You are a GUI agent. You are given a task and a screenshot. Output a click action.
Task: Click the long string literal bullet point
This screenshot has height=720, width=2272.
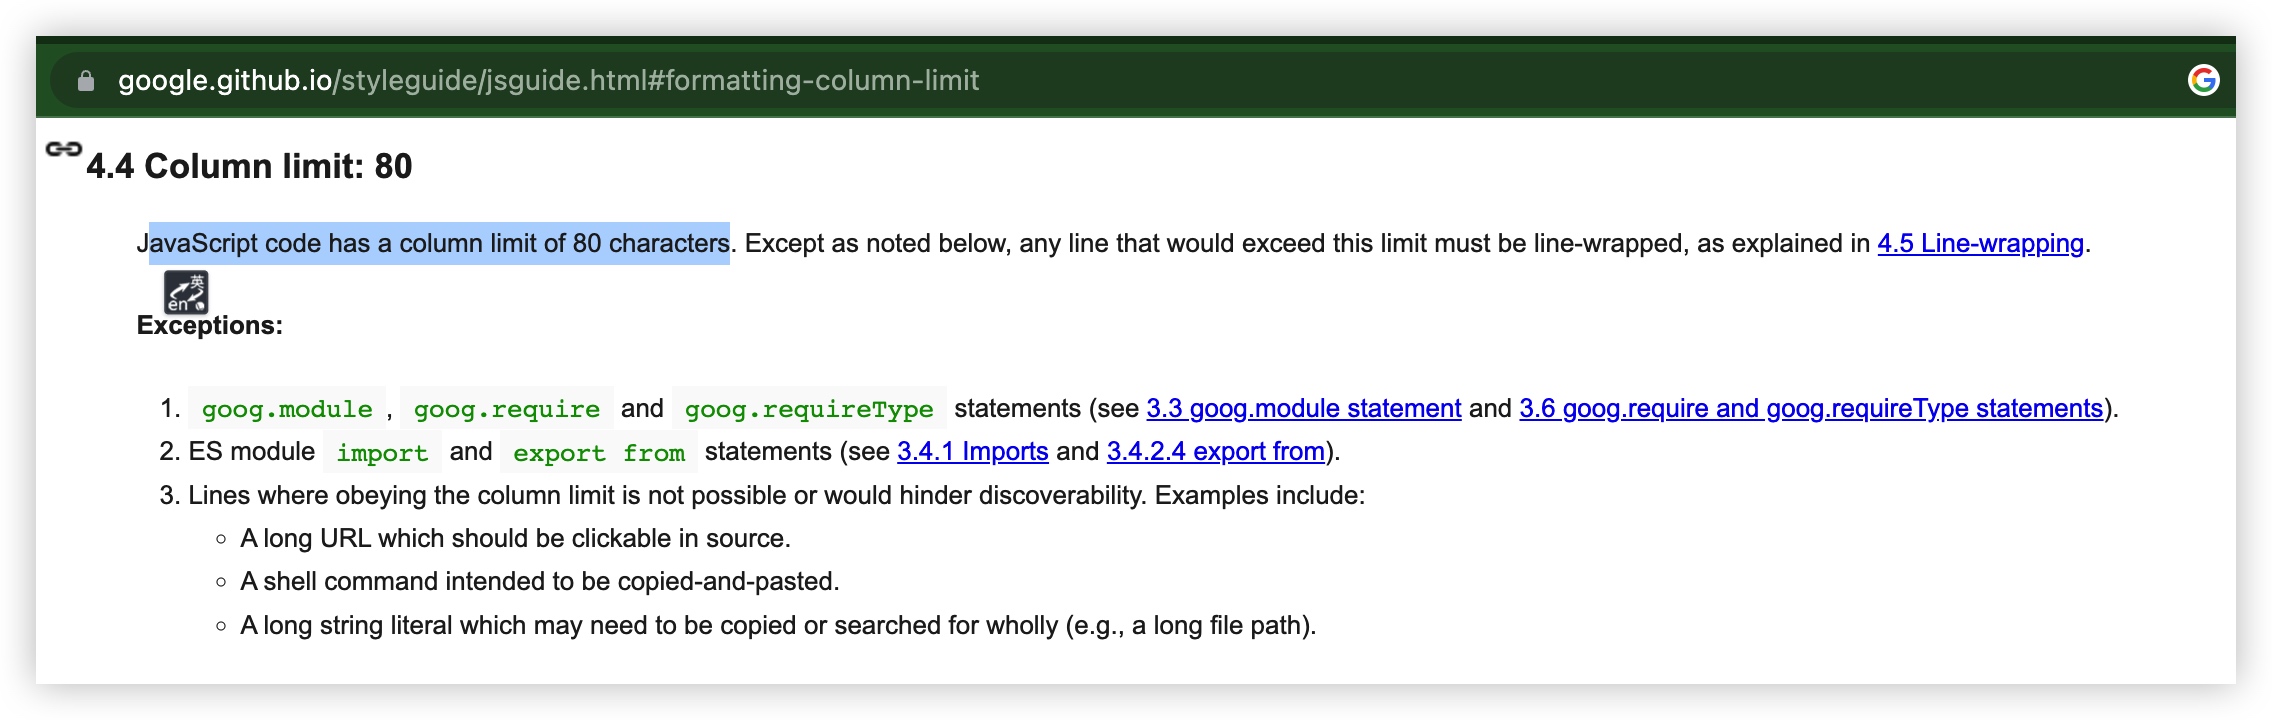click(779, 624)
